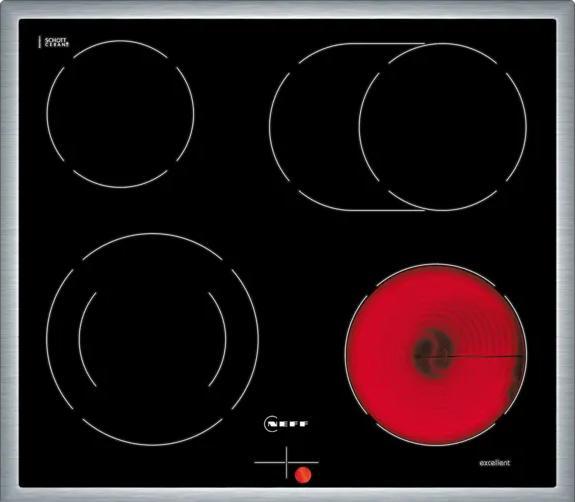Click the Schott Ceran logo
Image resolution: width=575 pixels, height=502 pixels.
click(54, 42)
